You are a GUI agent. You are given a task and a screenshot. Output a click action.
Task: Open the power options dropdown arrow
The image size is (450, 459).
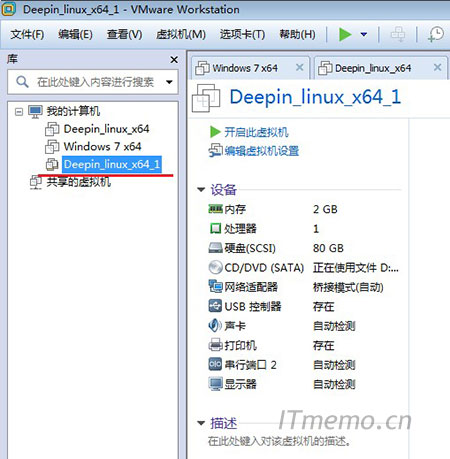click(364, 34)
